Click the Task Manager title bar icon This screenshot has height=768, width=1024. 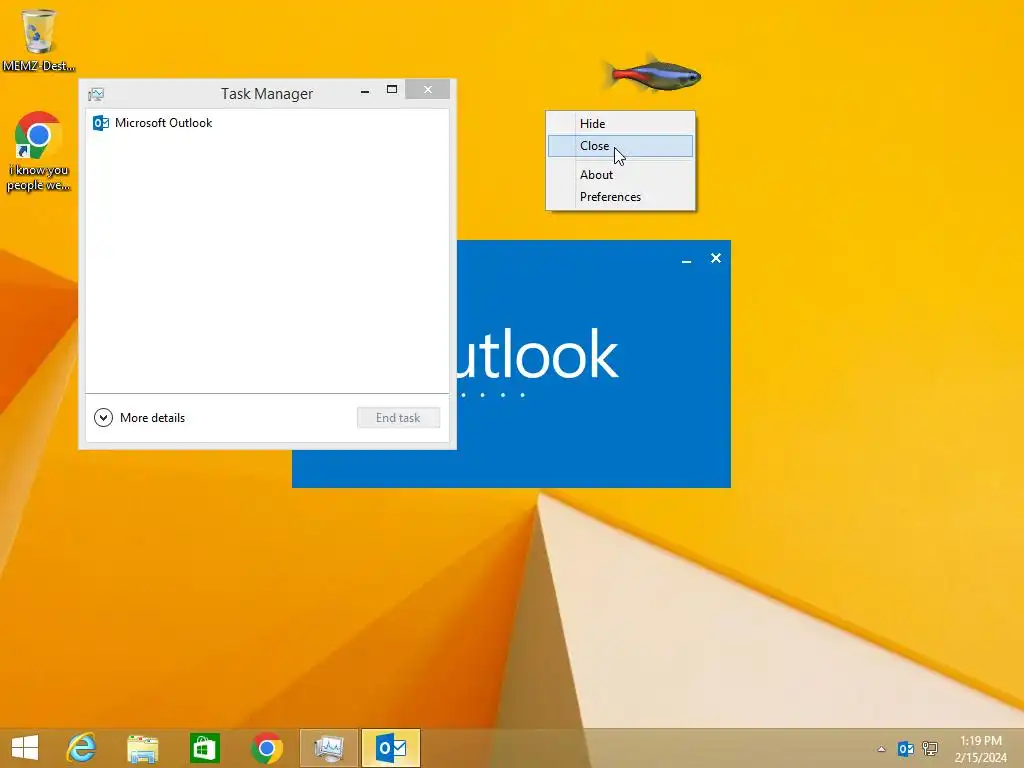click(96, 94)
